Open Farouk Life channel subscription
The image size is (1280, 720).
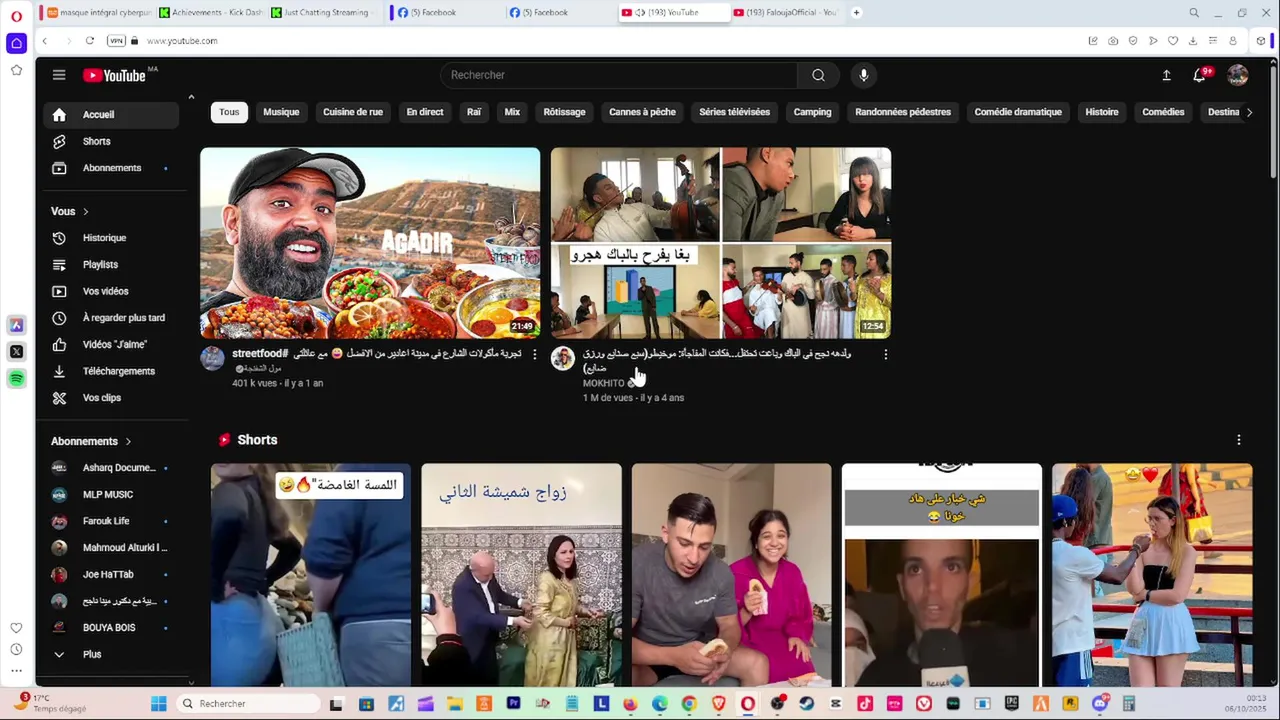click(x=112, y=521)
